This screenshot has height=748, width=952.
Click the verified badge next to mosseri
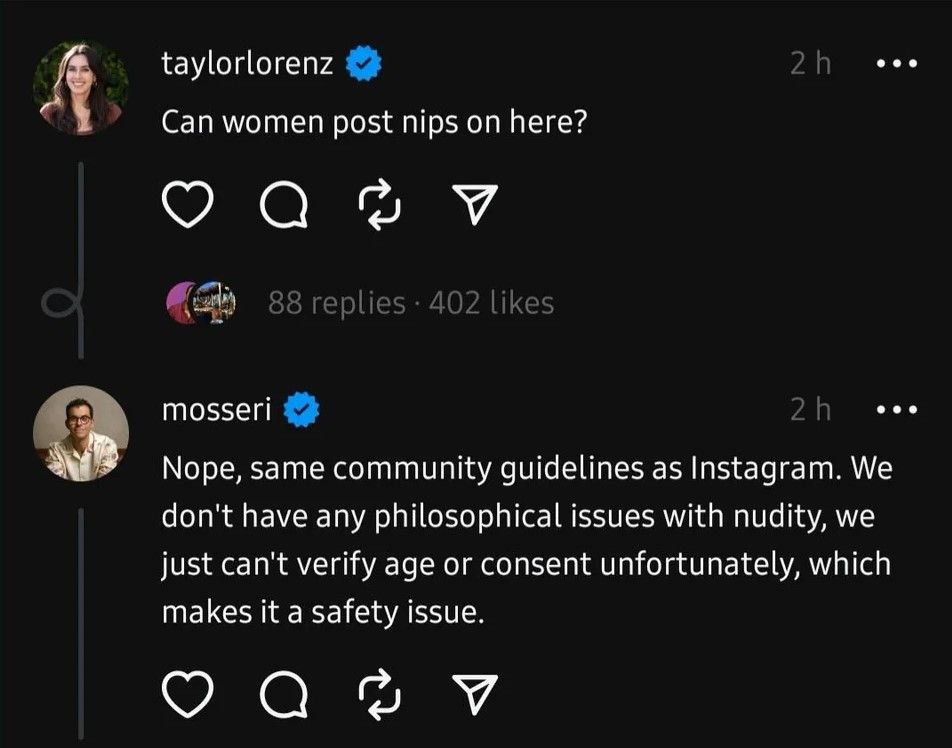(302, 410)
